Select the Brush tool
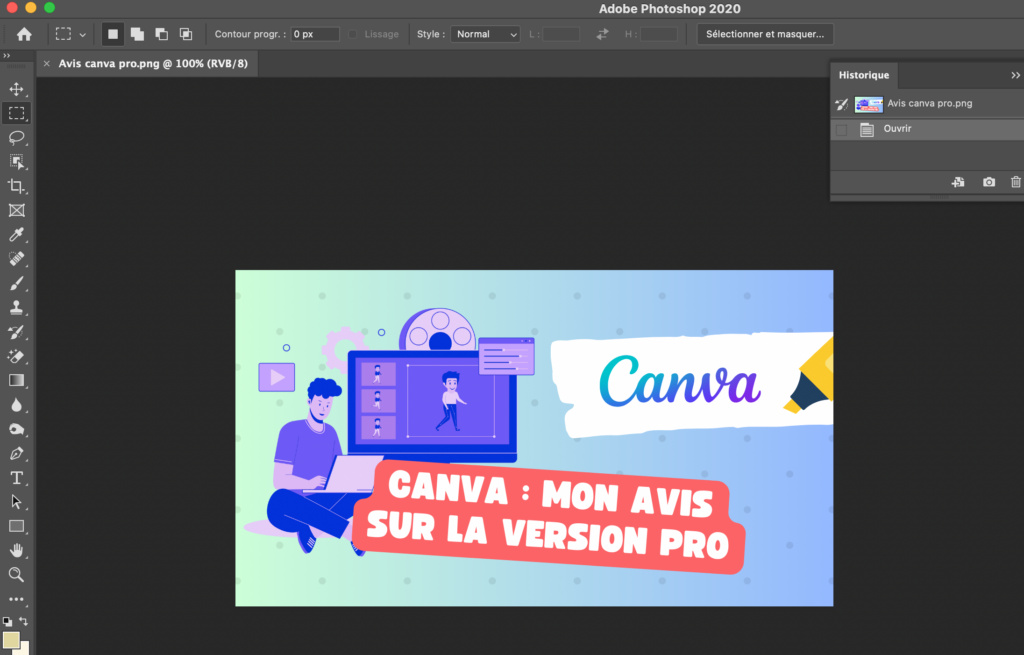Screen dimensions: 1024x655 pyautogui.click(x=16, y=283)
